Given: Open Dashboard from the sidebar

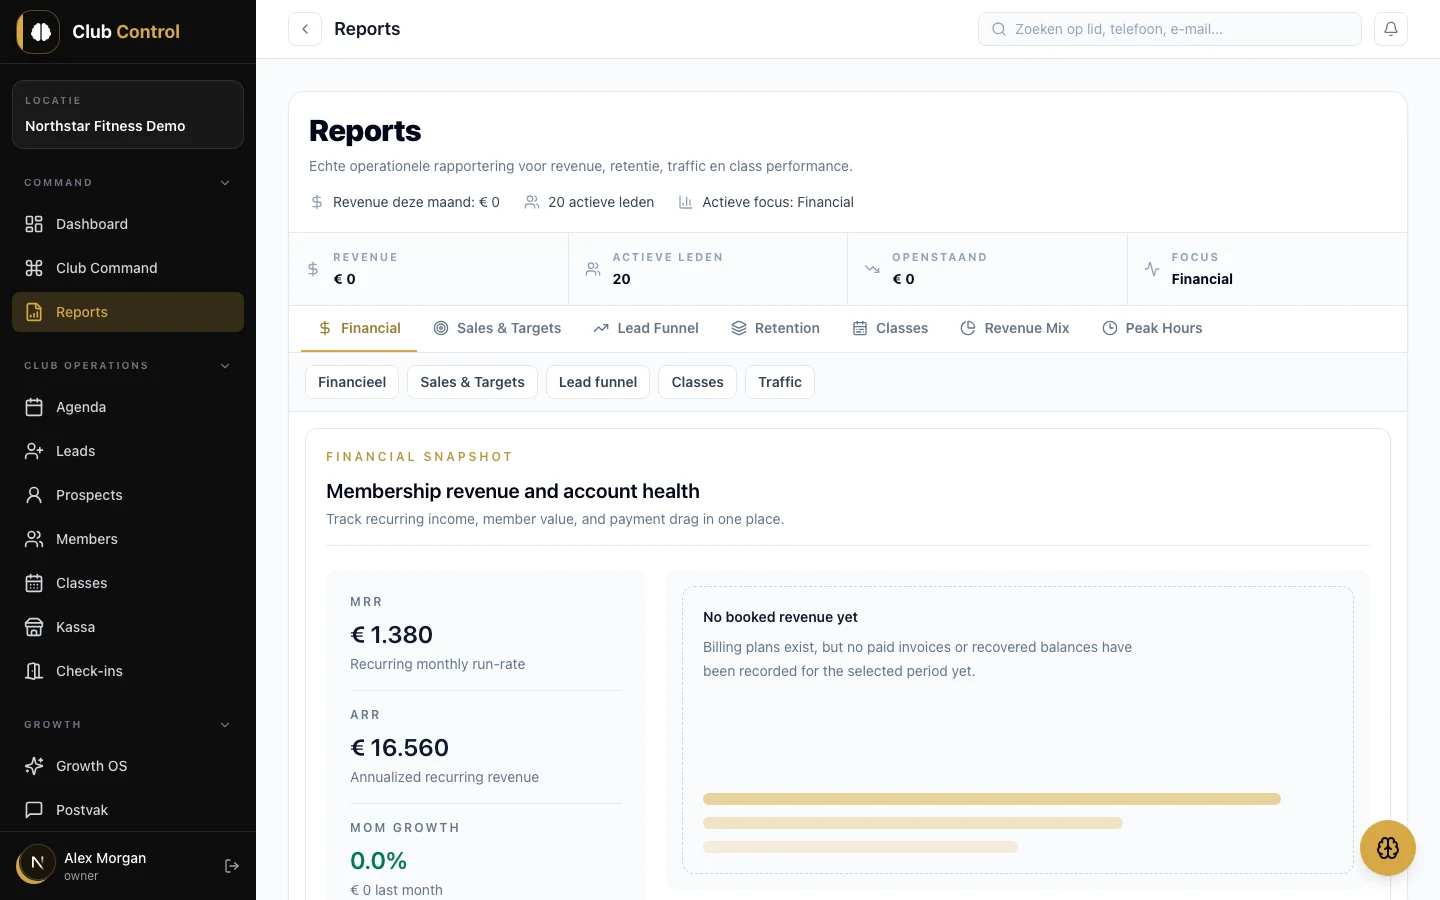Looking at the screenshot, I should click(x=128, y=224).
